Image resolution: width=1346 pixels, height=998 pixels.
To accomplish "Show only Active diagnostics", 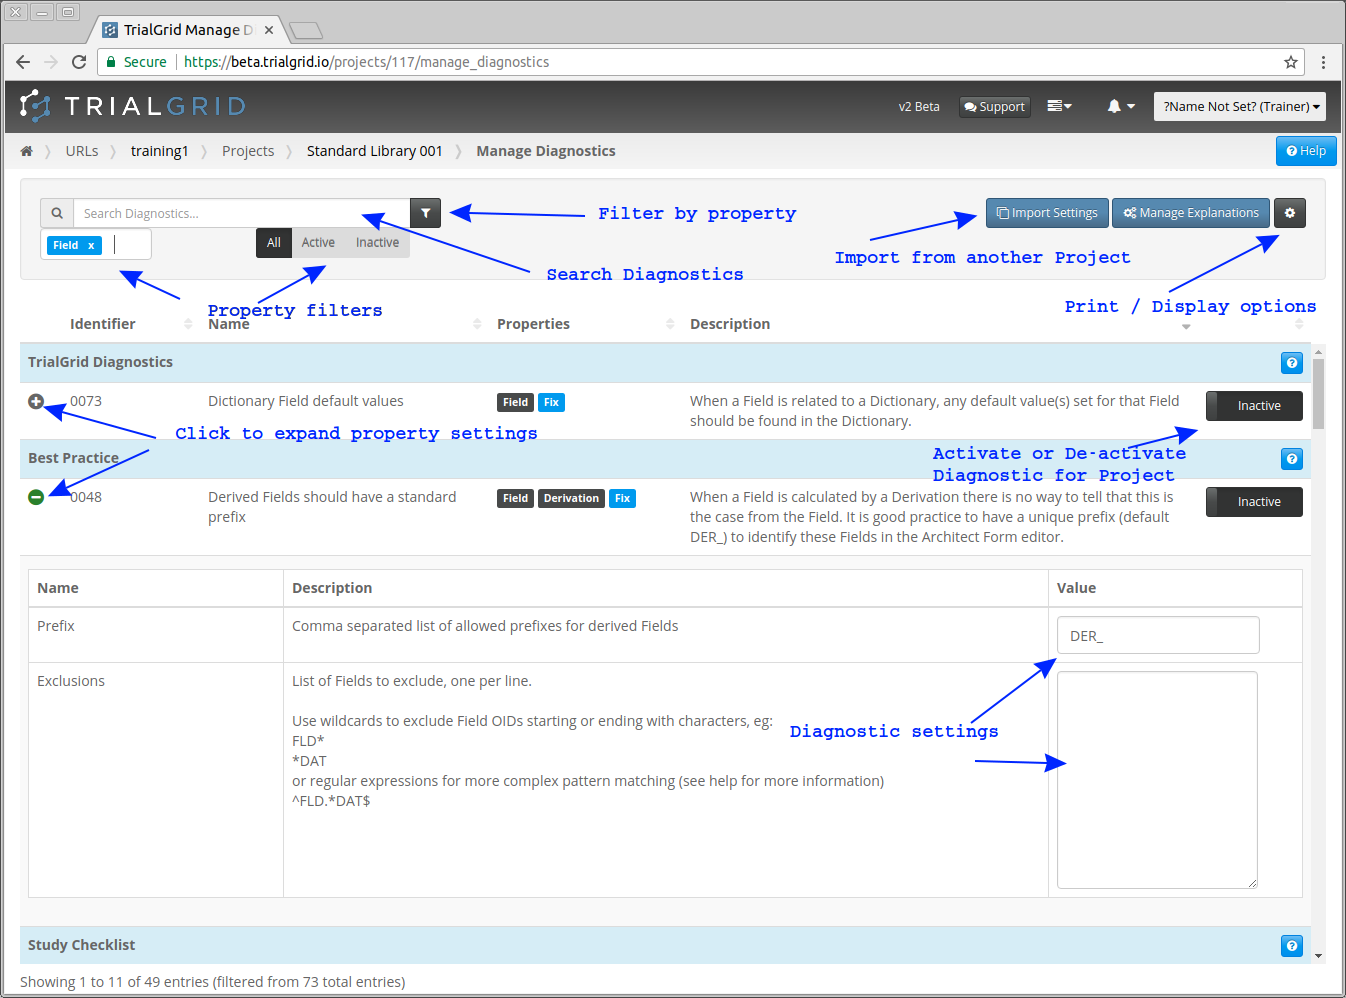I will point(318,243).
